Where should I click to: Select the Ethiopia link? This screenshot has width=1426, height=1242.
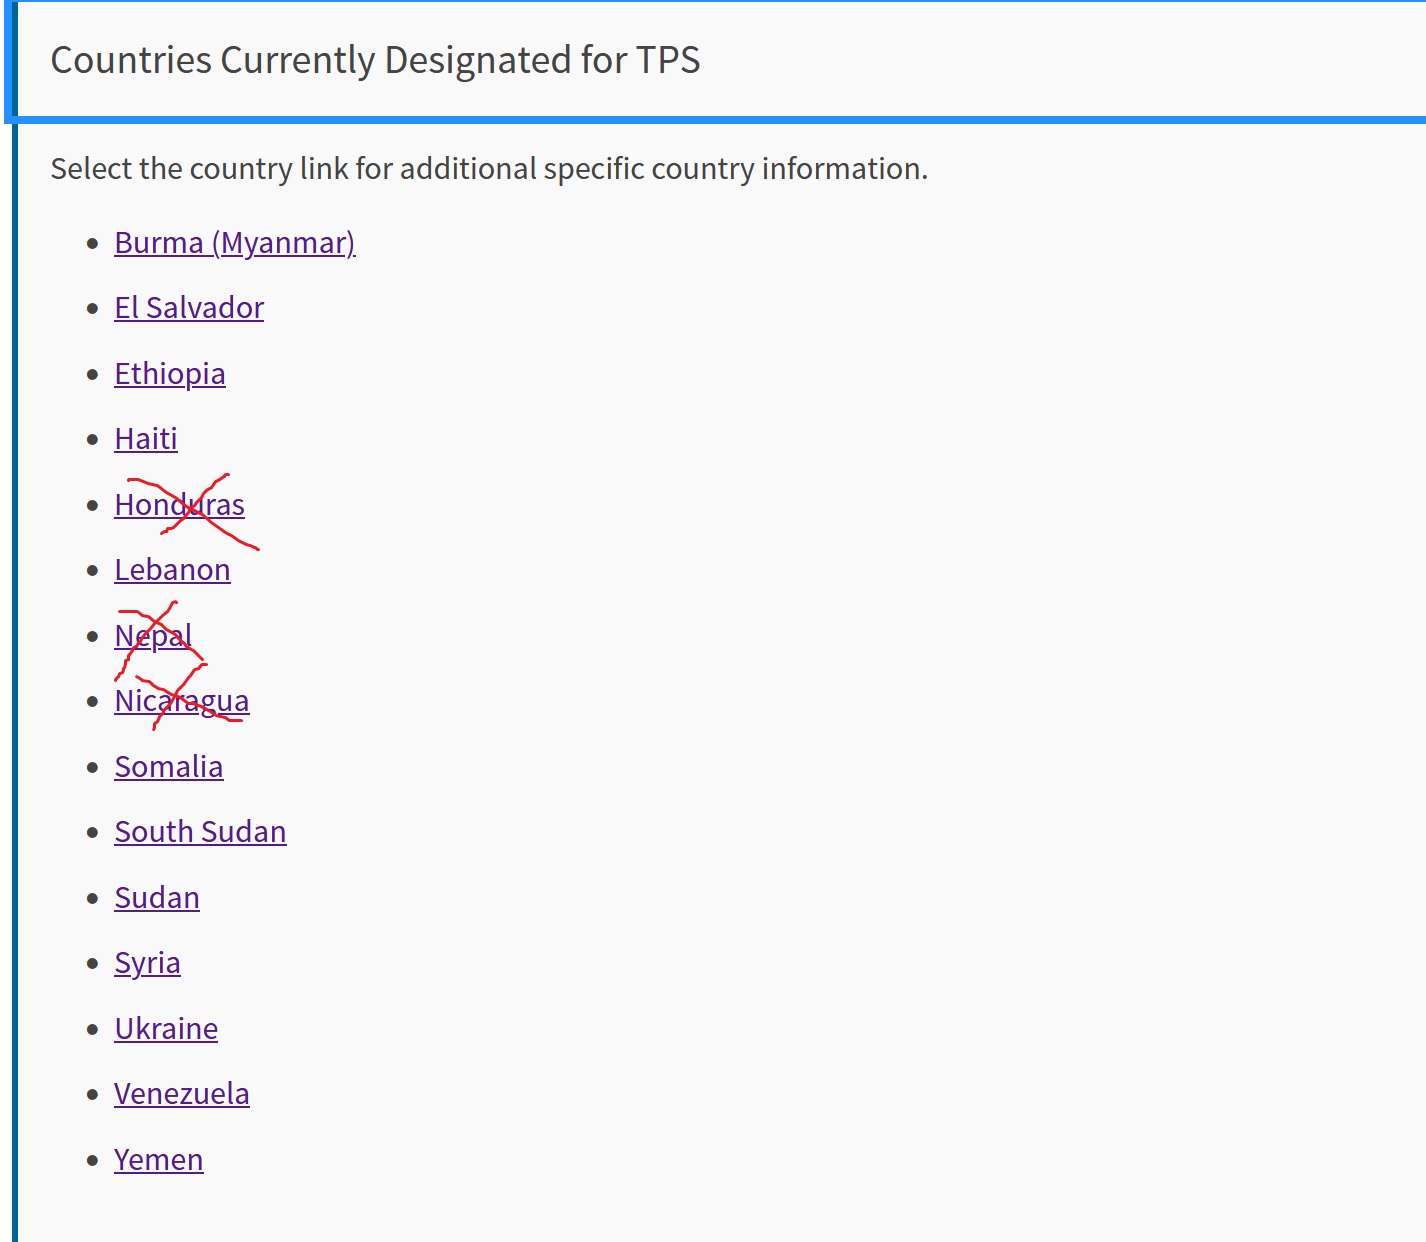pyautogui.click(x=170, y=374)
